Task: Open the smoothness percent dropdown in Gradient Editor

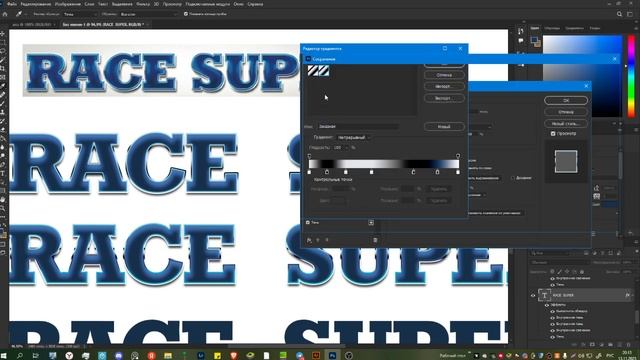Action: click(347, 148)
